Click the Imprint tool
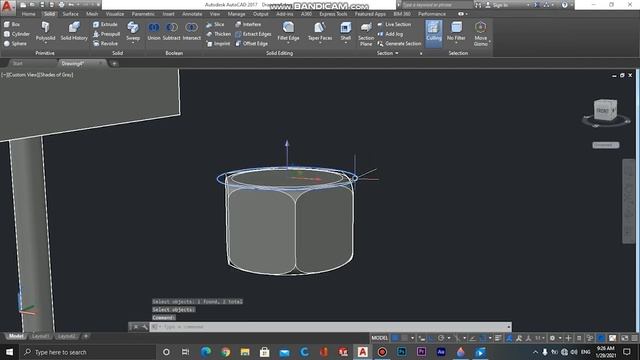The height and width of the screenshot is (360, 640). 218,43
